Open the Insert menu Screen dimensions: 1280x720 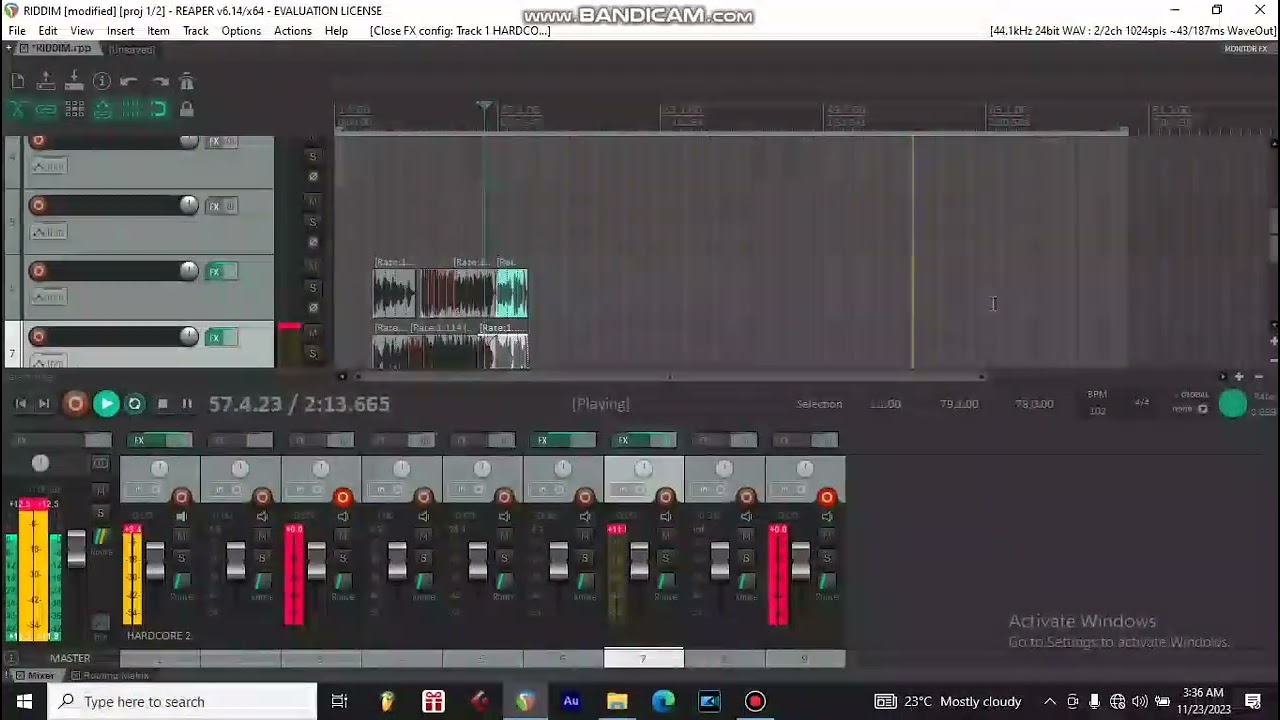[x=120, y=31]
